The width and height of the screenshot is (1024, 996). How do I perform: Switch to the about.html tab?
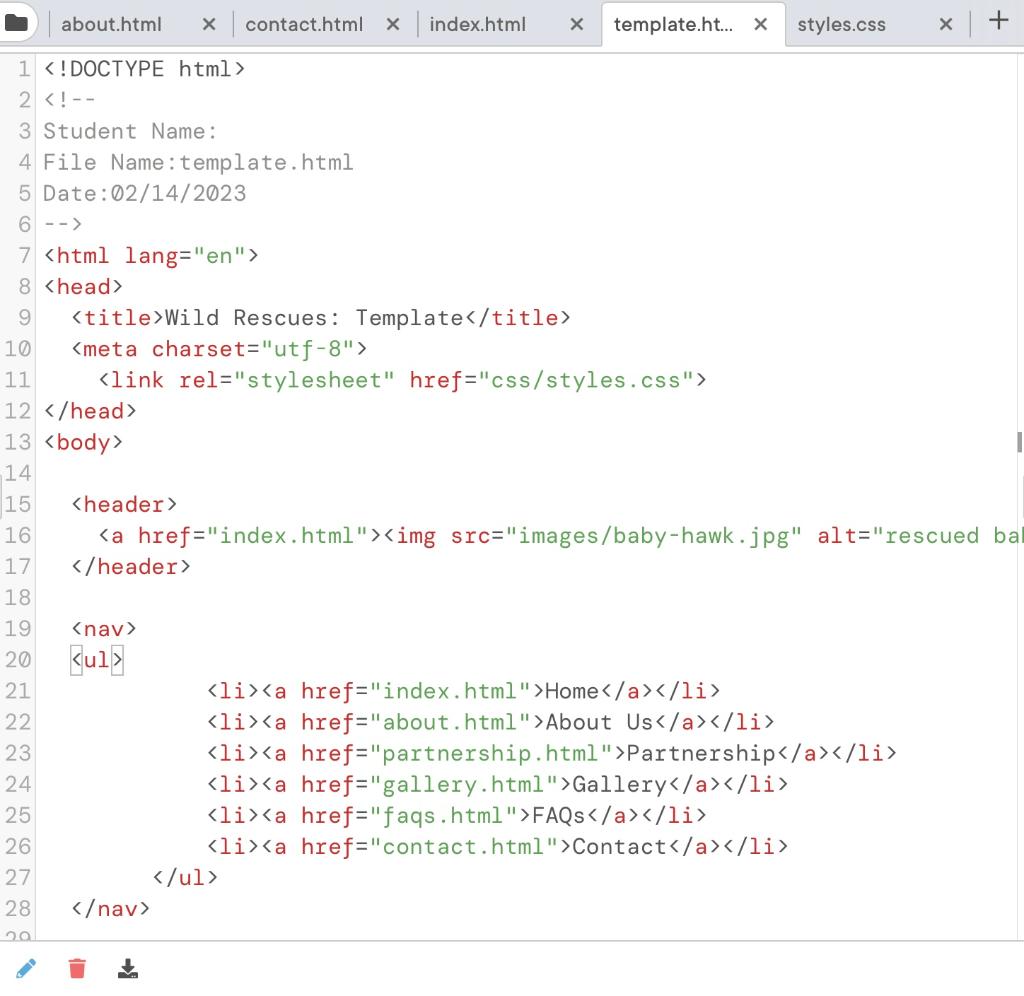pyautogui.click(x=111, y=25)
